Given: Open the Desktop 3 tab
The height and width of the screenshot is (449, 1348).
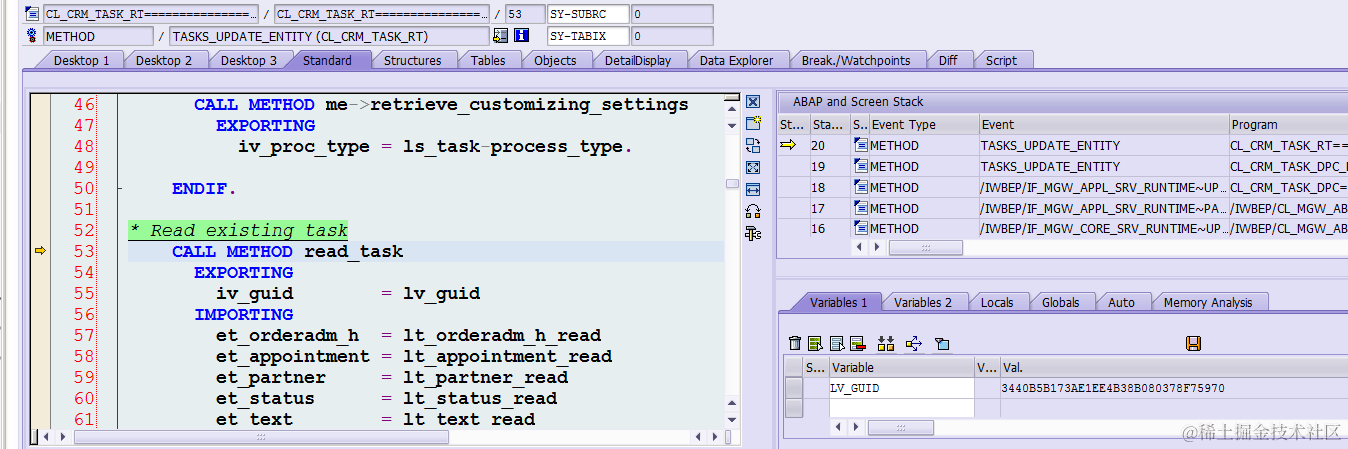Looking at the screenshot, I should point(249,60).
